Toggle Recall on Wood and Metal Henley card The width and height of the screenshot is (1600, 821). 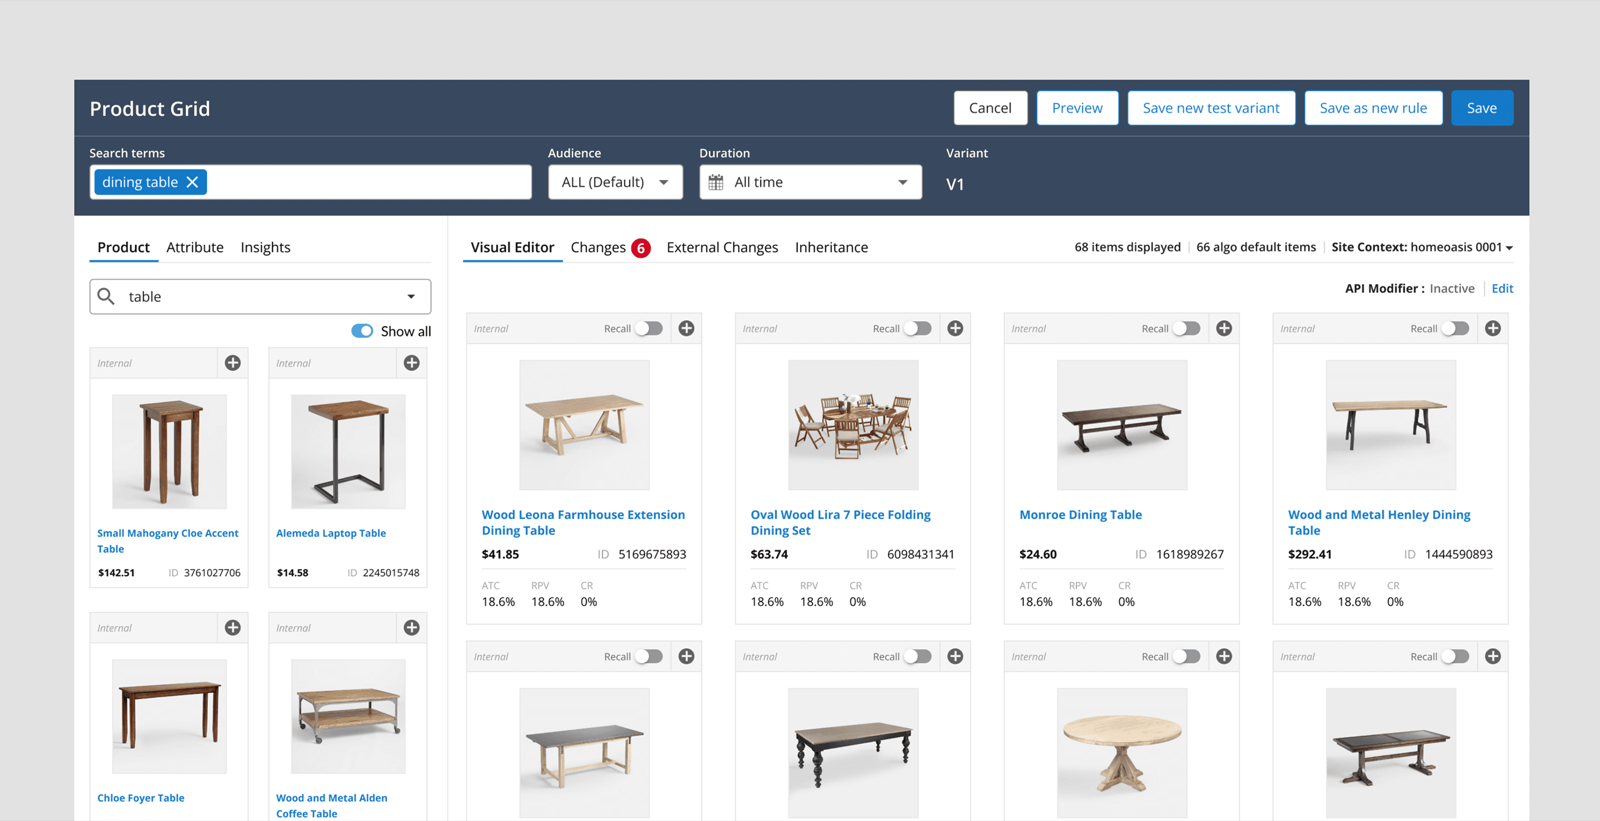point(1456,328)
